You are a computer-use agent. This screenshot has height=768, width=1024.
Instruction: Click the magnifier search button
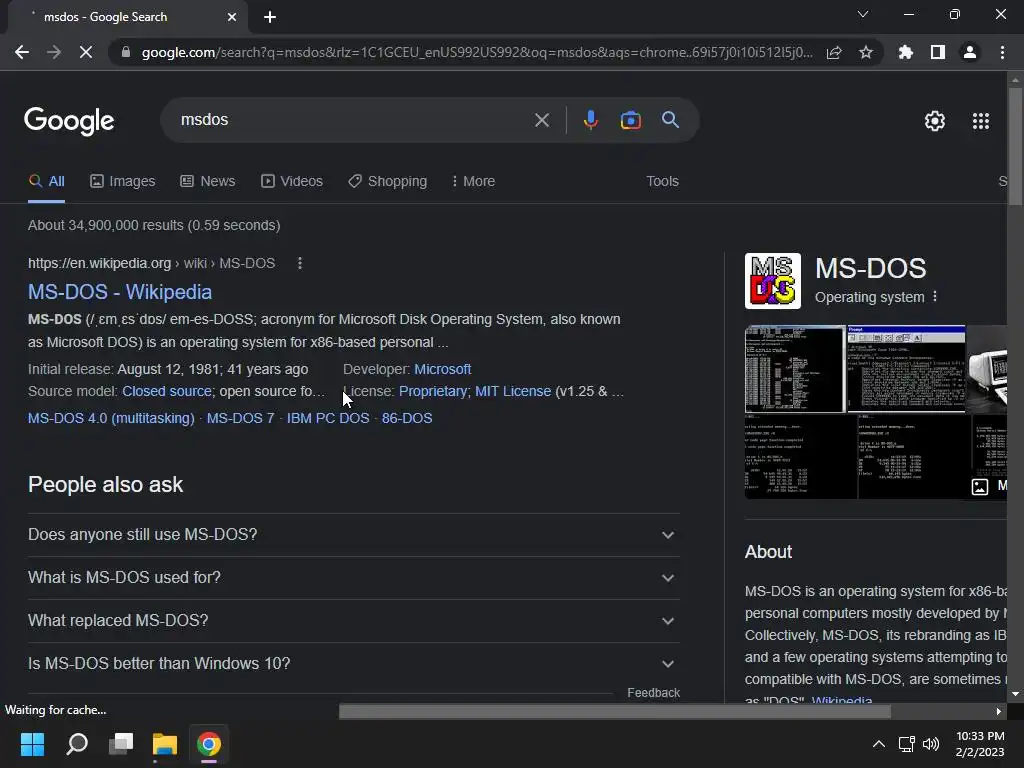point(670,120)
